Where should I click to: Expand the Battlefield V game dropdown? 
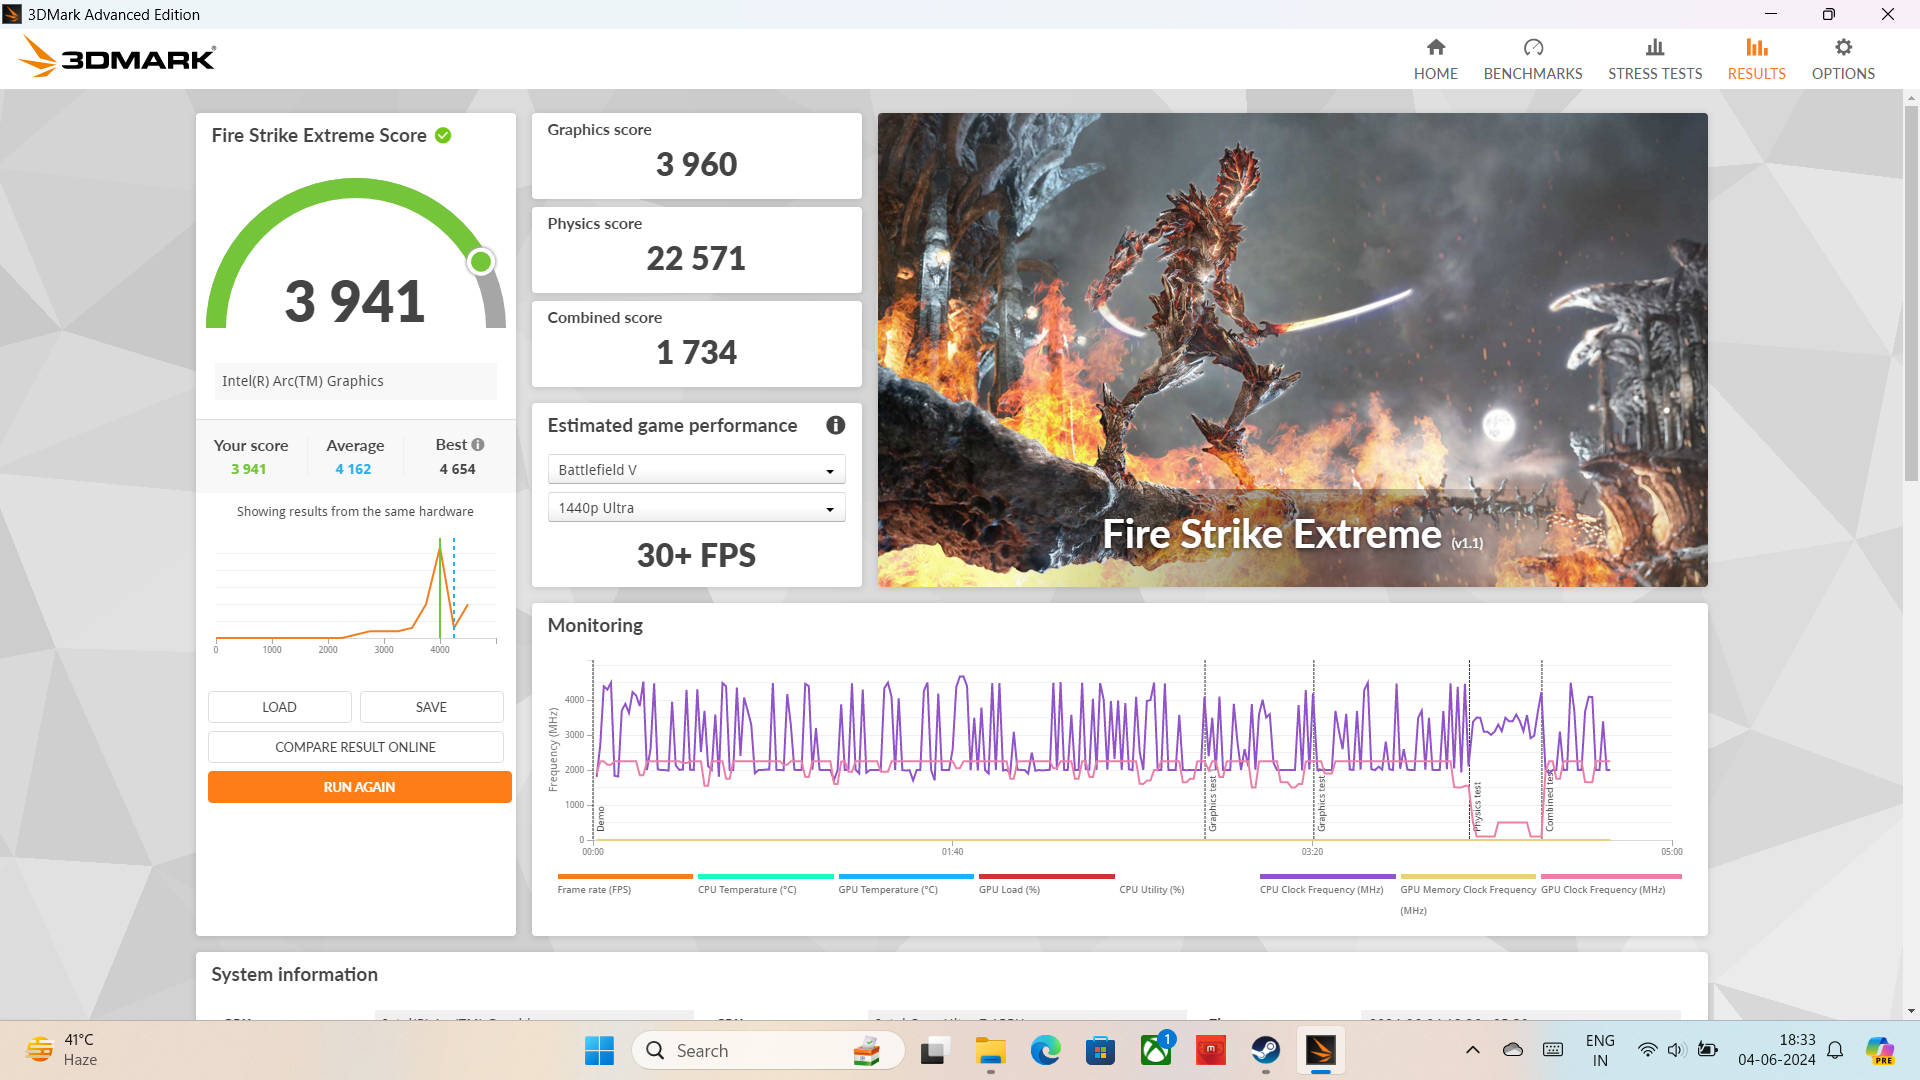696,470
